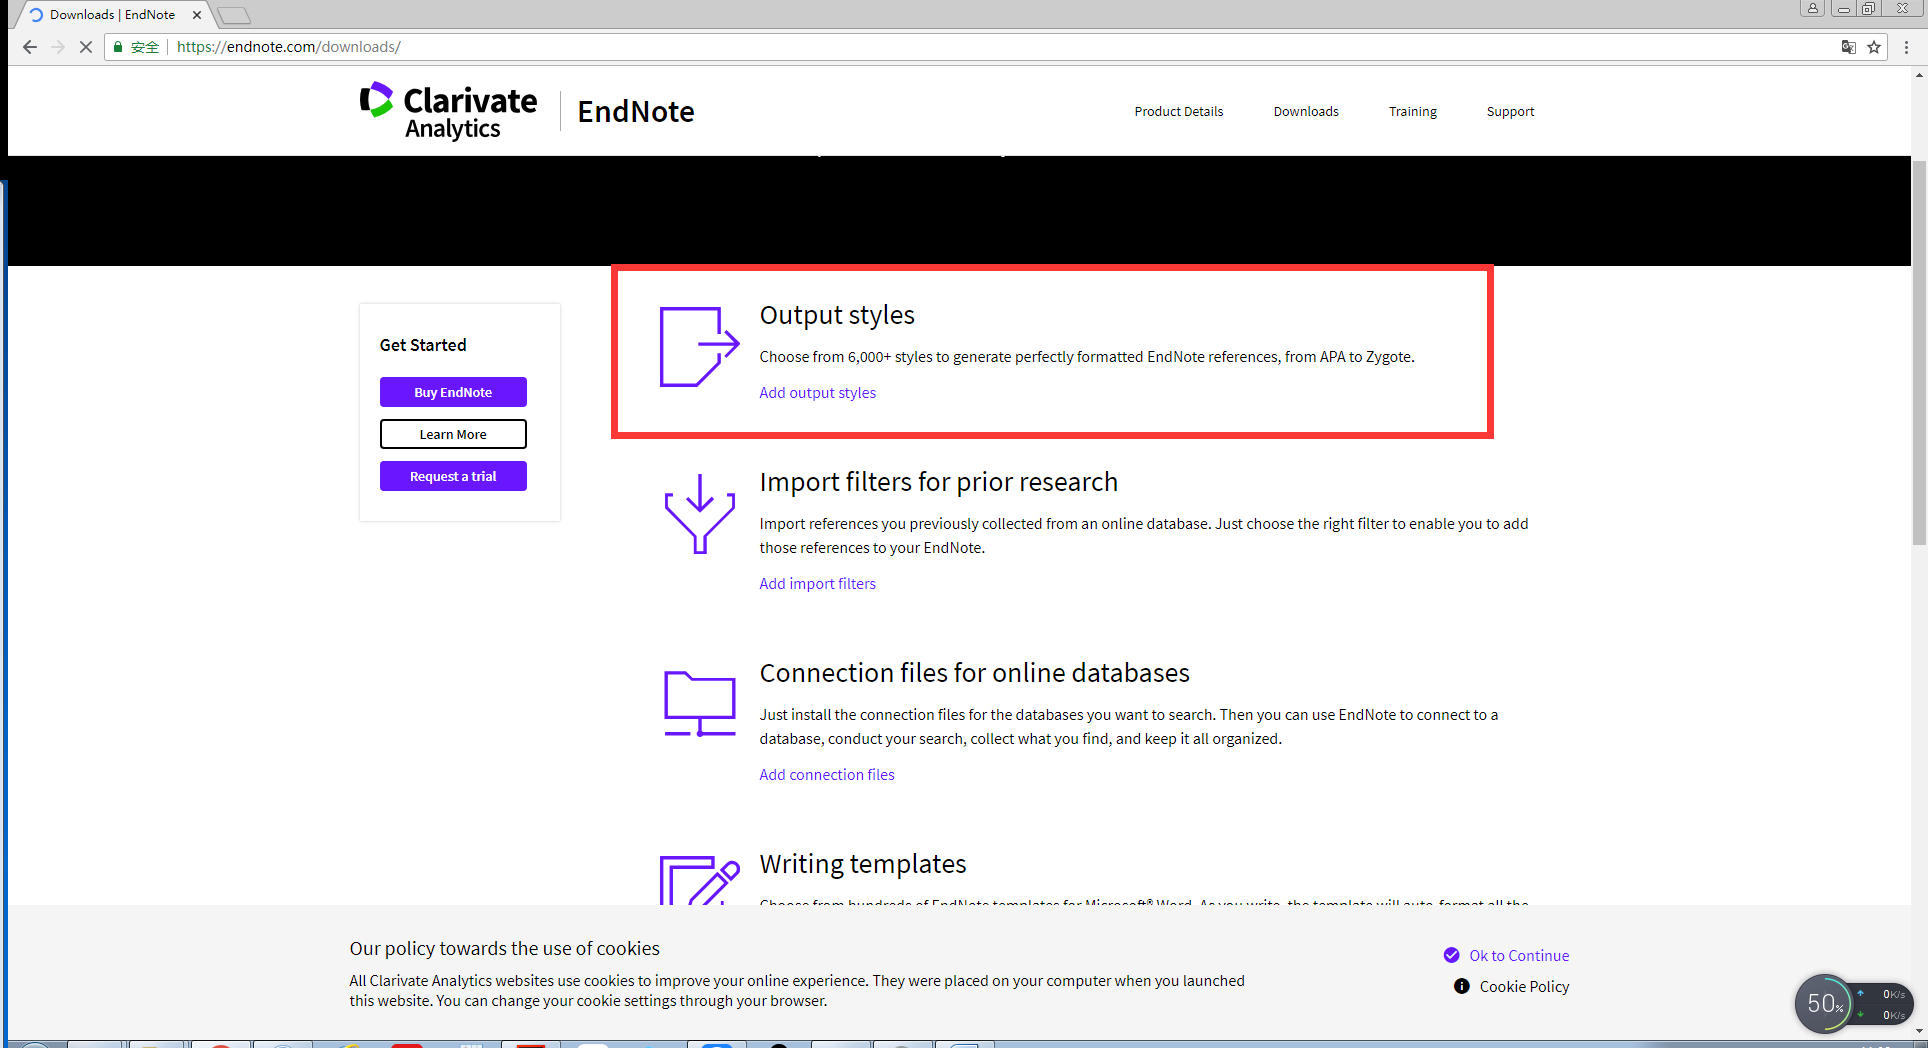The image size is (1928, 1048).
Task: Click the vertical scrollbar thumb
Action: coord(1919,352)
